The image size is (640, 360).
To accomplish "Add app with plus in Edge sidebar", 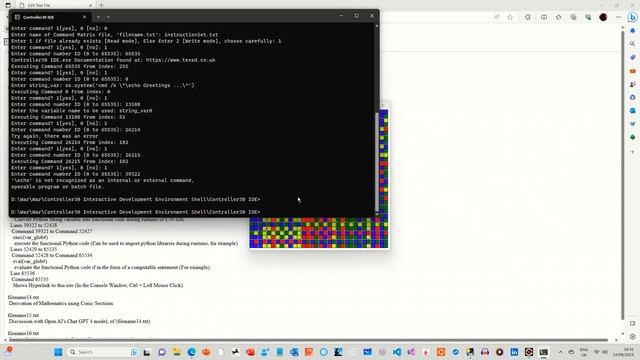I will (x=633, y=152).
